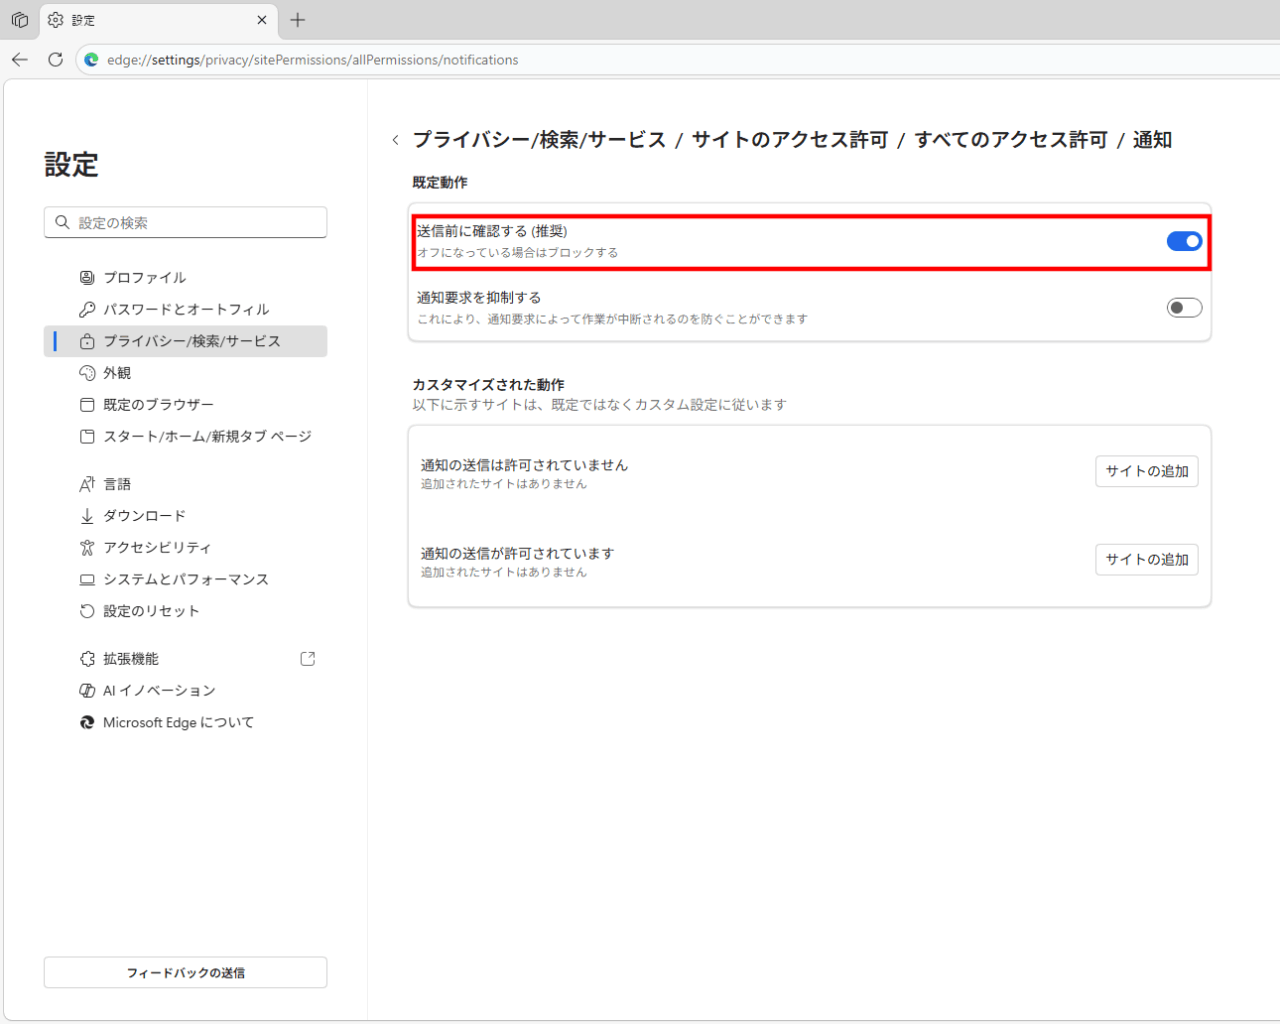Screen dimensions: 1280x1024
Task: Click the Edge logo in address bar
Action: coord(92,60)
